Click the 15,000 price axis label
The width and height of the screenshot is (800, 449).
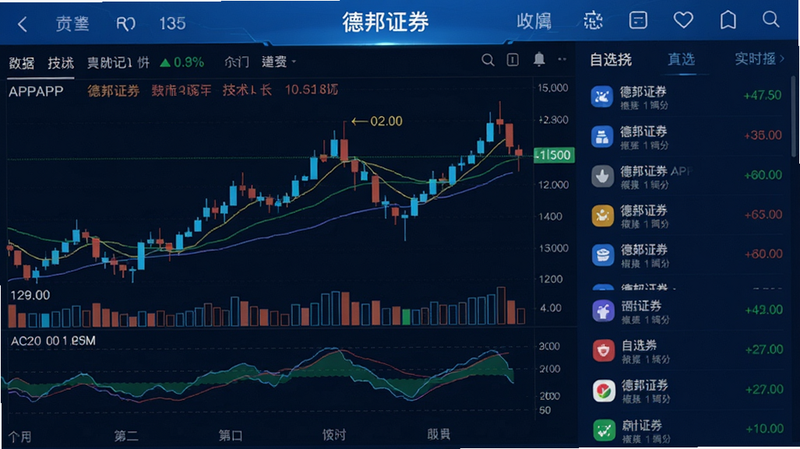coord(553,88)
